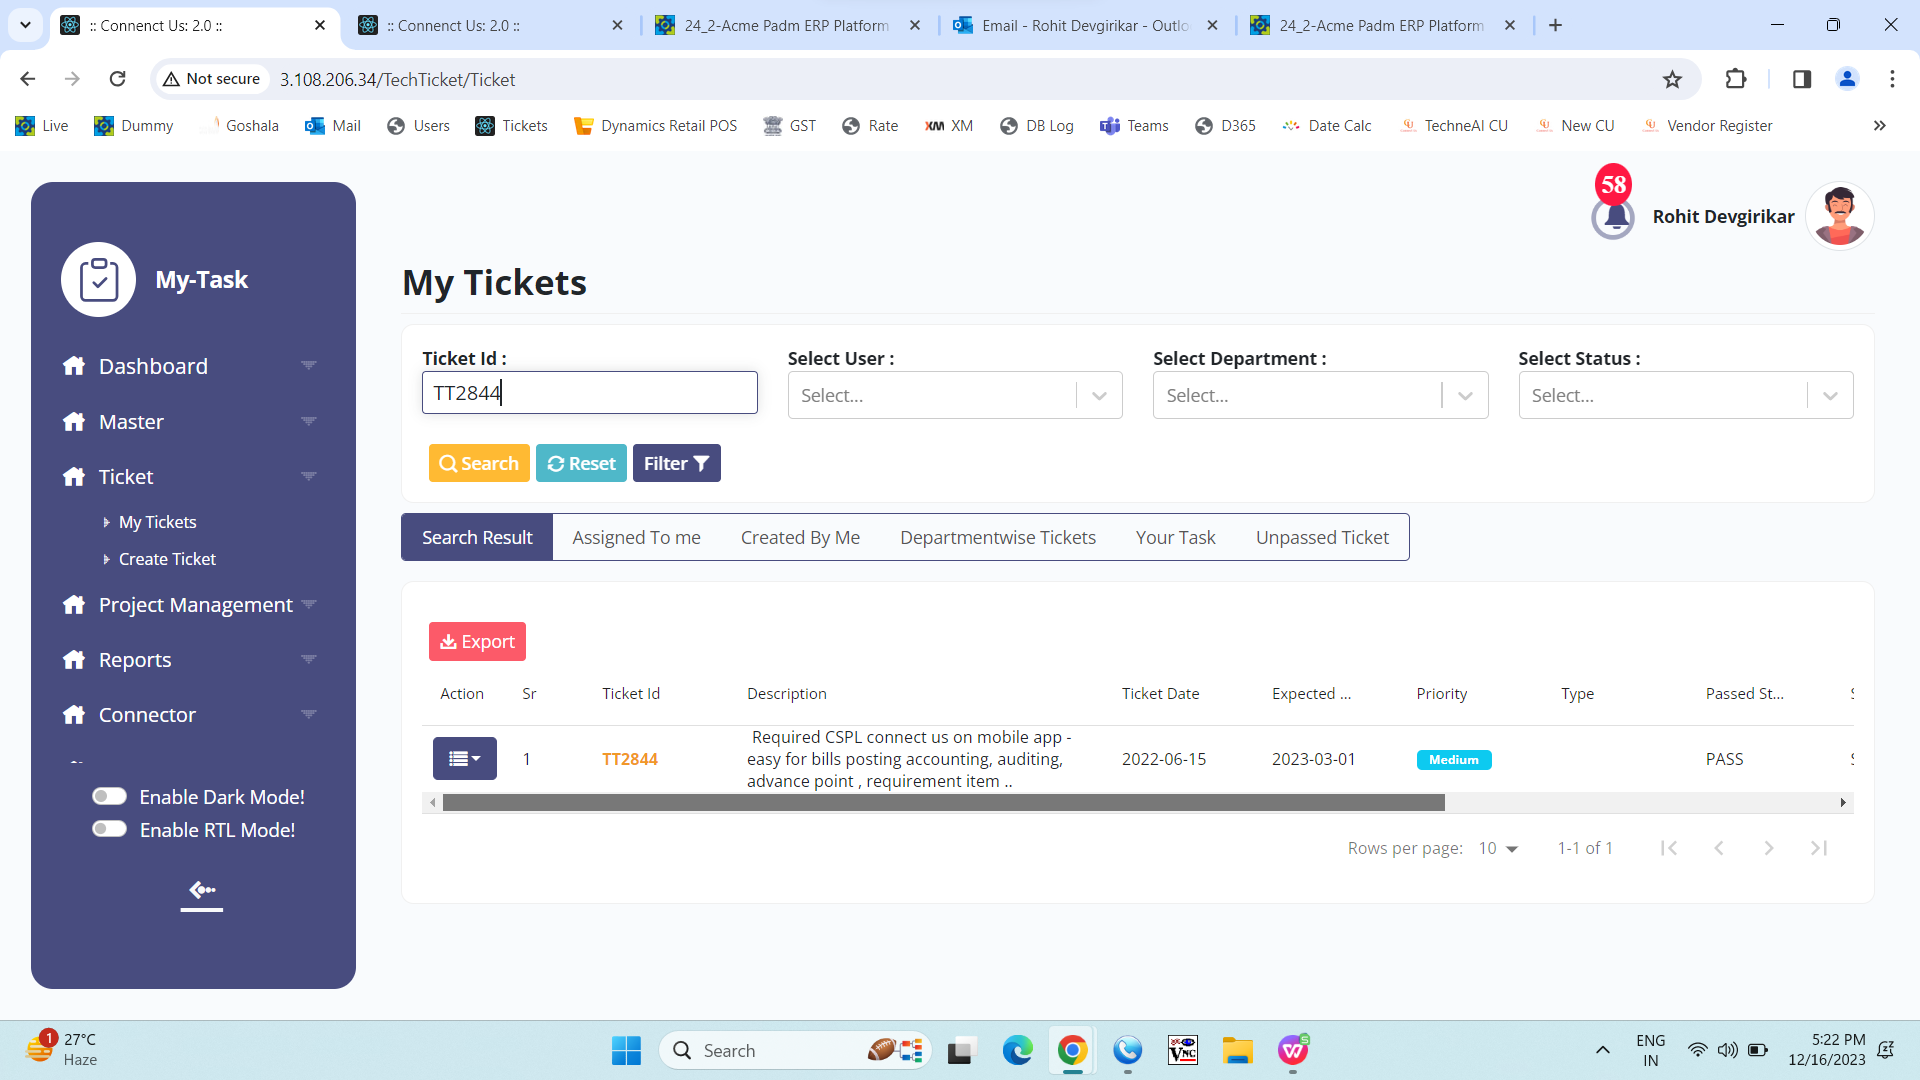This screenshot has height=1080, width=1920.
Task: Switch to the Your Task tab
Action: [x=1176, y=537]
